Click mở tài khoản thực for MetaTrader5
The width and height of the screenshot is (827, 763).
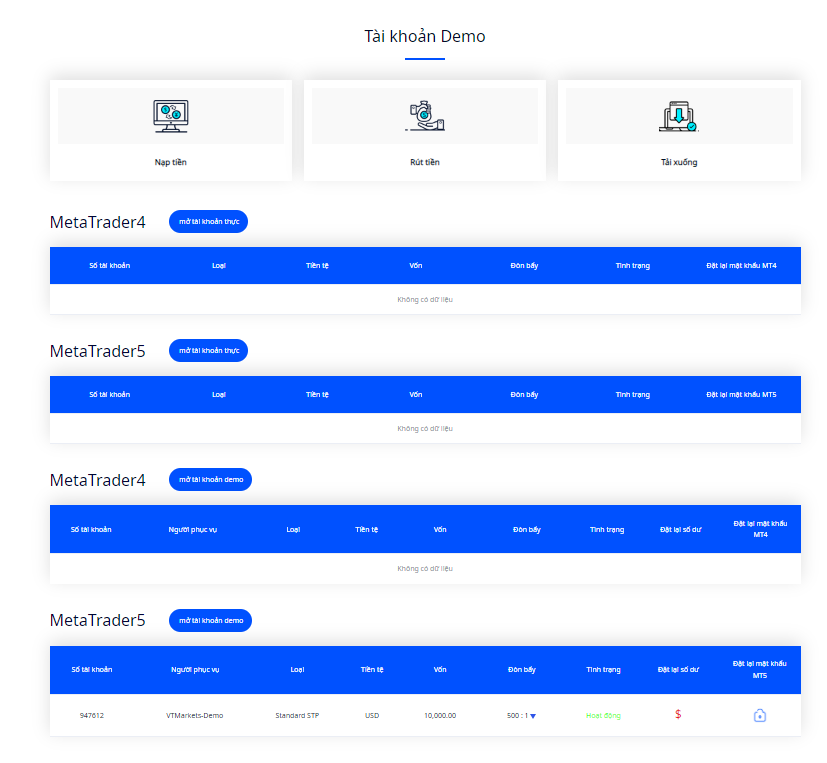coord(208,351)
